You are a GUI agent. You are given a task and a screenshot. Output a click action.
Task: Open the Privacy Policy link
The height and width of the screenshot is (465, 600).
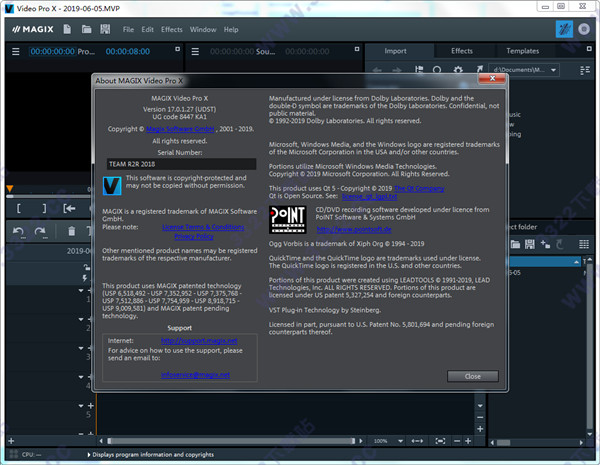[x=194, y=237]
